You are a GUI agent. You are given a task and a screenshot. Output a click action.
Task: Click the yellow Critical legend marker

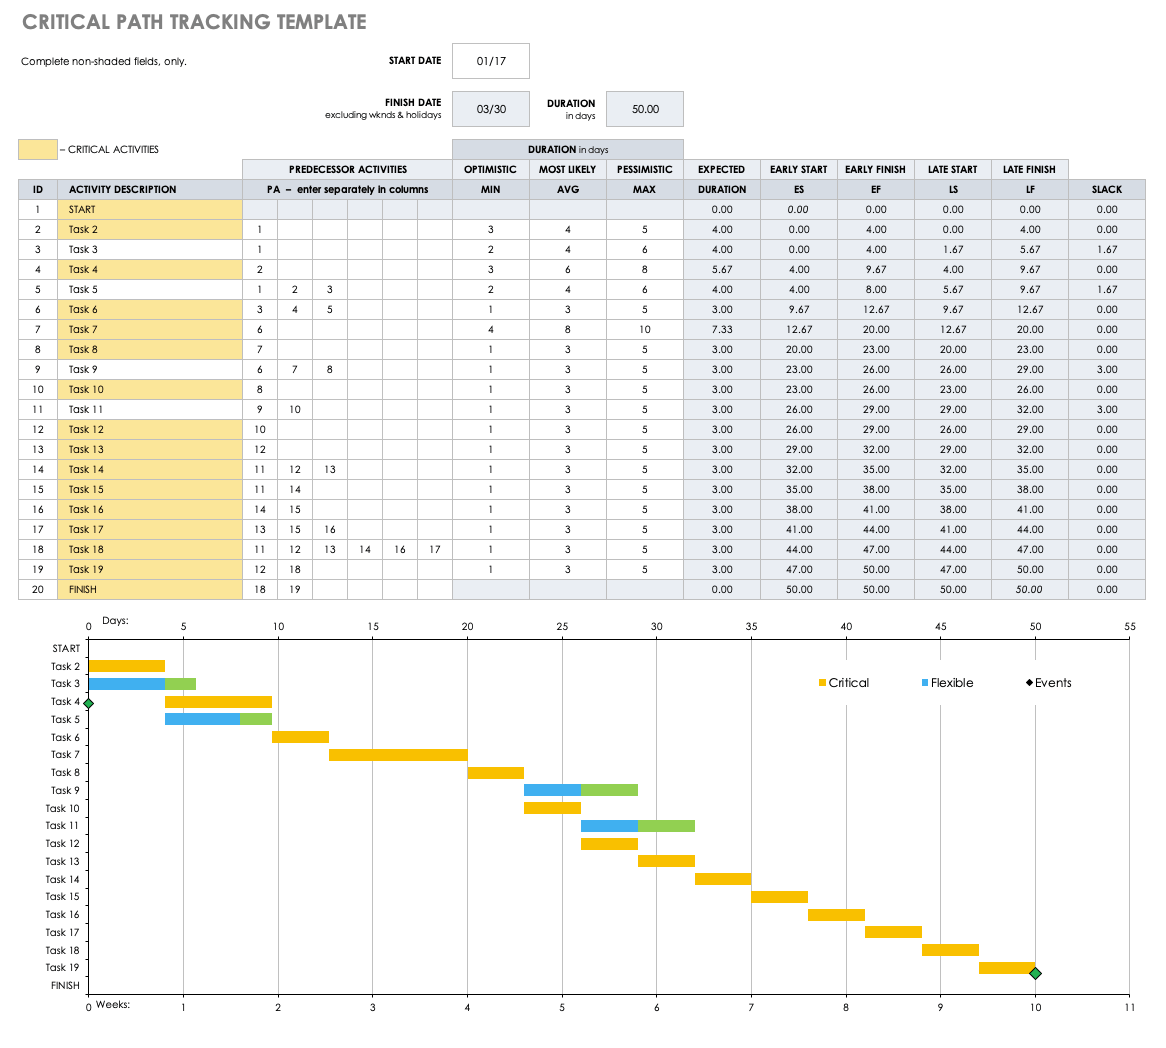tap(823, 683)
